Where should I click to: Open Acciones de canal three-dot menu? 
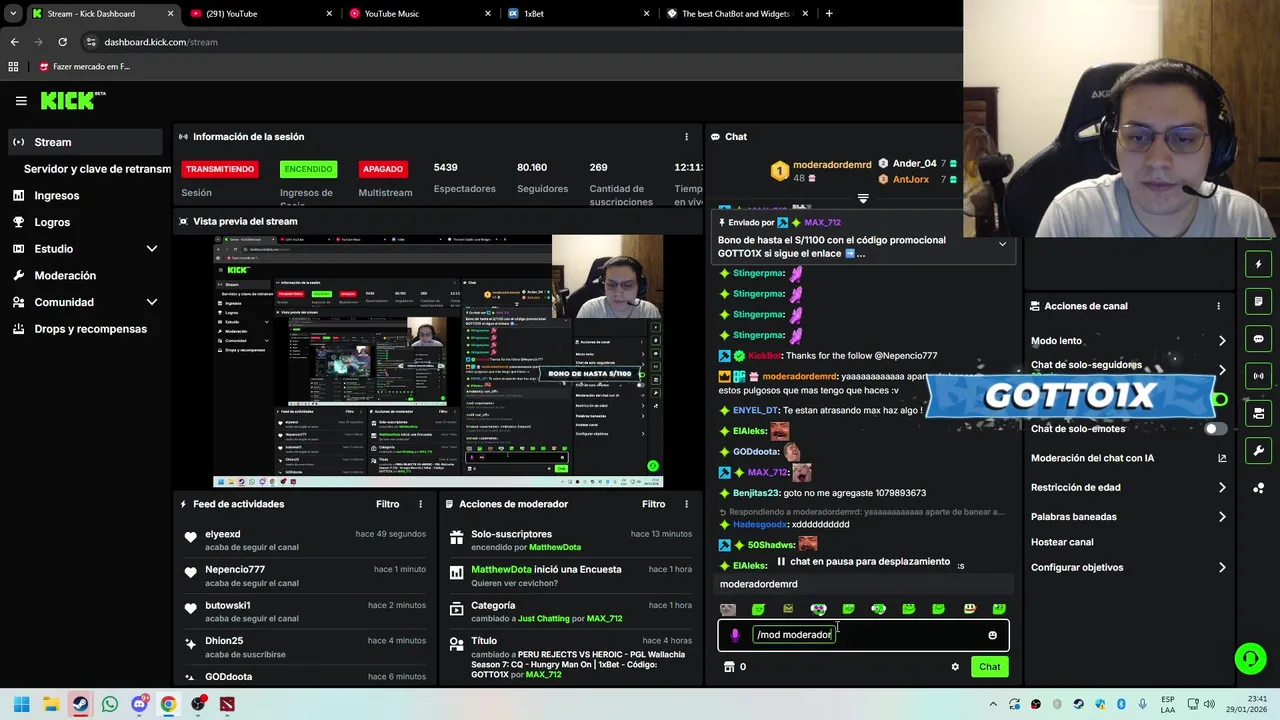coord(1218,306)
